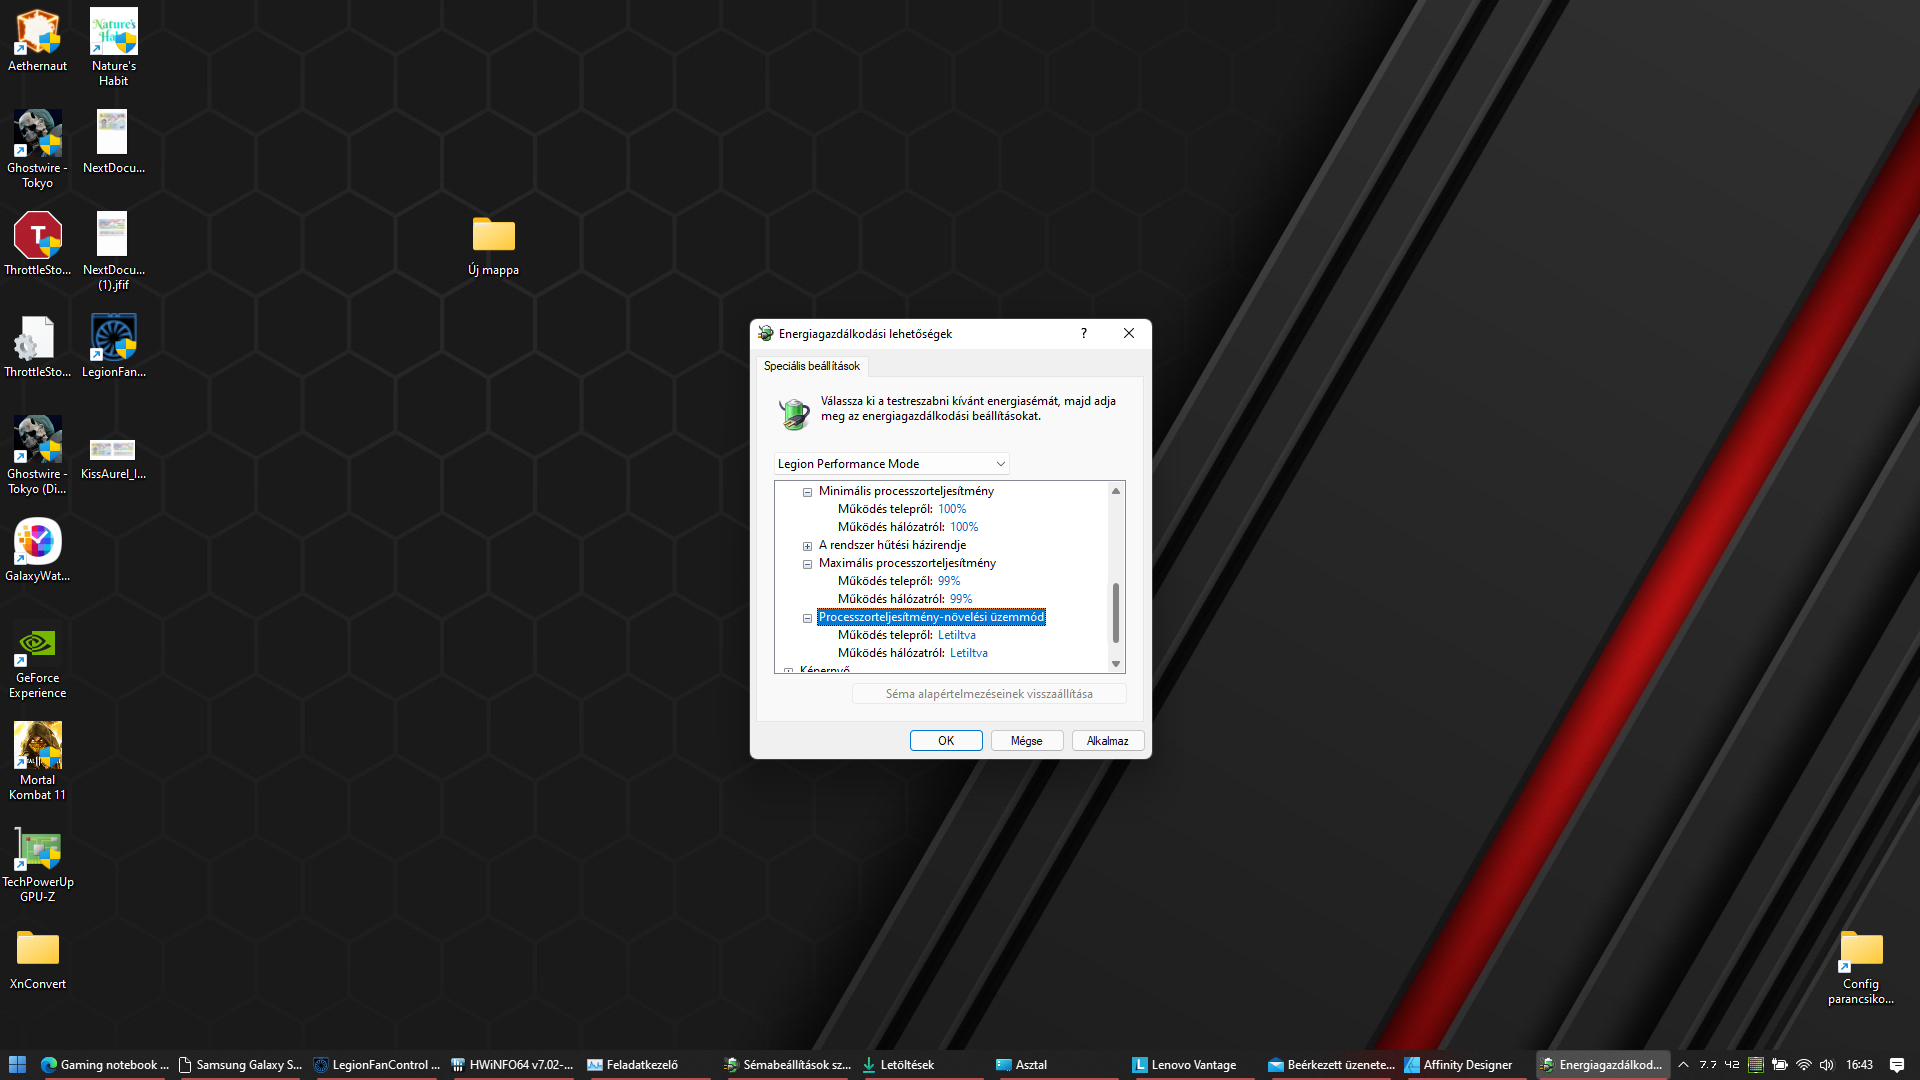
Task: Select the Maximális processzorteljesítmény tree item
Action: [x=907, y=563]
